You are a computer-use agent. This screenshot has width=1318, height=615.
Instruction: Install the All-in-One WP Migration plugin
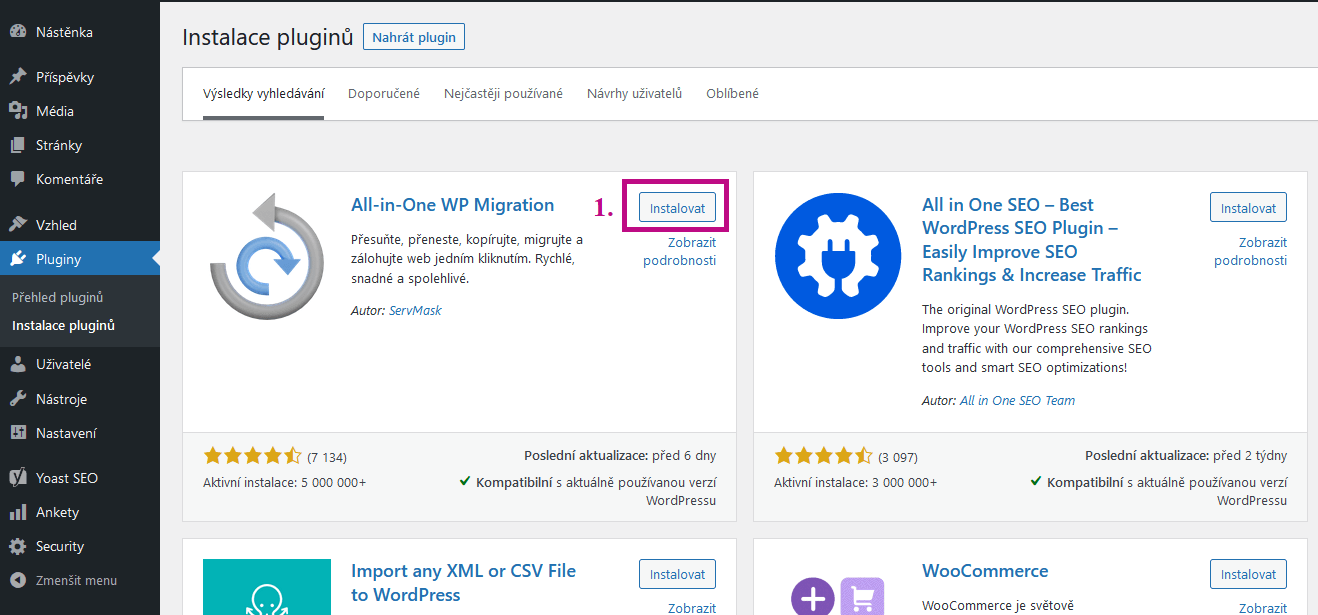(x=677, y=208)
